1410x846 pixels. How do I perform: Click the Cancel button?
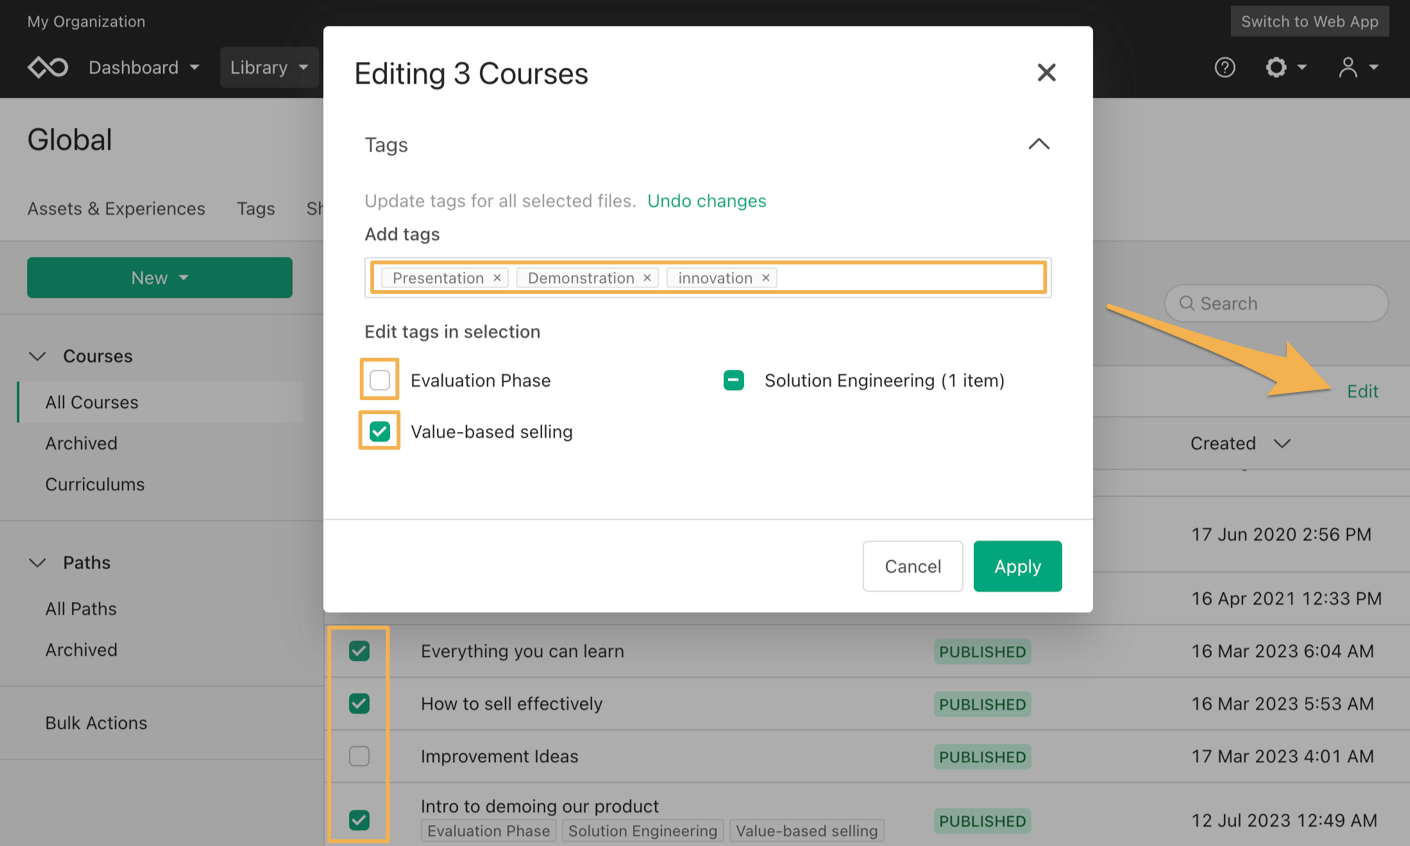912,566
